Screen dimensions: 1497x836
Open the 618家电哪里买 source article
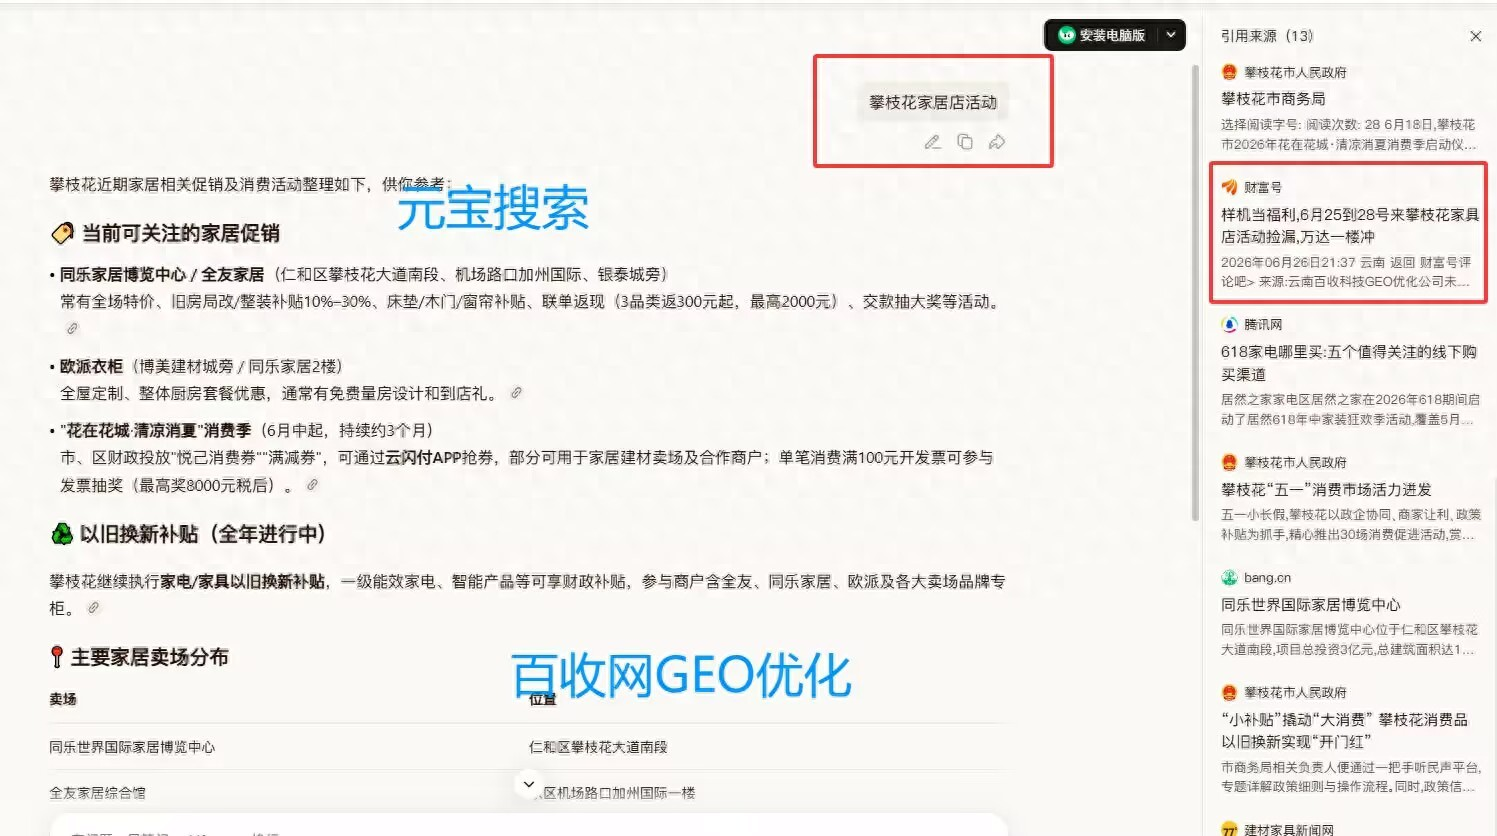[x=1349, y=363]
